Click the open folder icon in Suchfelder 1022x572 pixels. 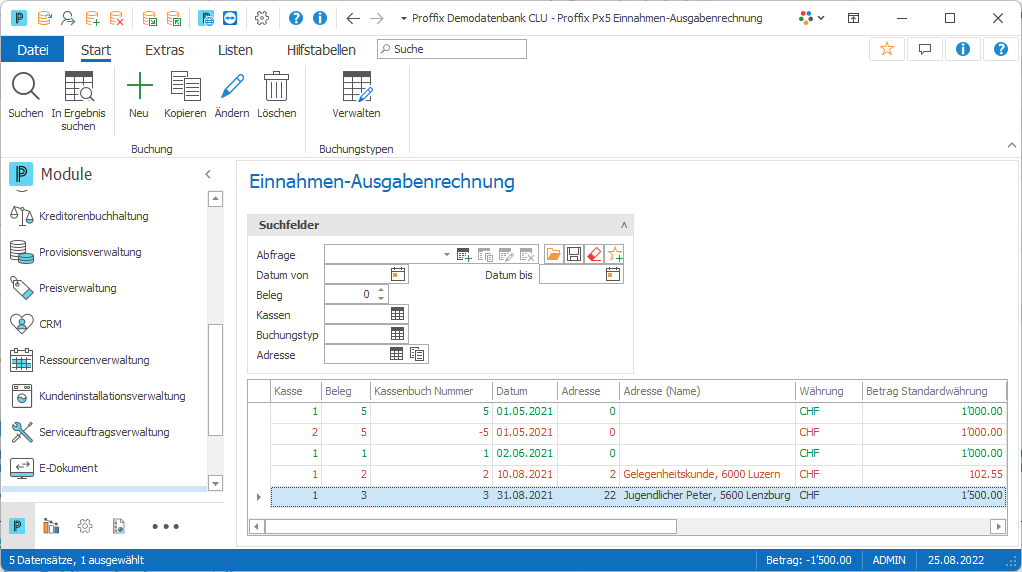click(553, 254)
